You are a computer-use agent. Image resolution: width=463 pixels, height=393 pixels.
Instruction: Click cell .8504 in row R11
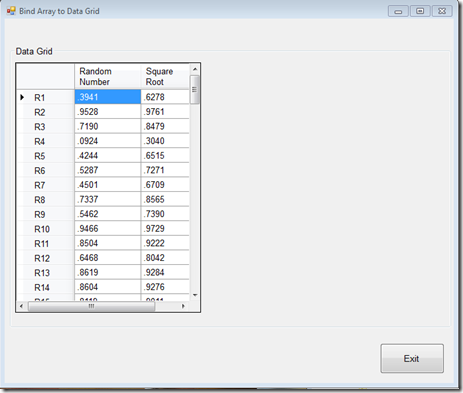[108, 243]
